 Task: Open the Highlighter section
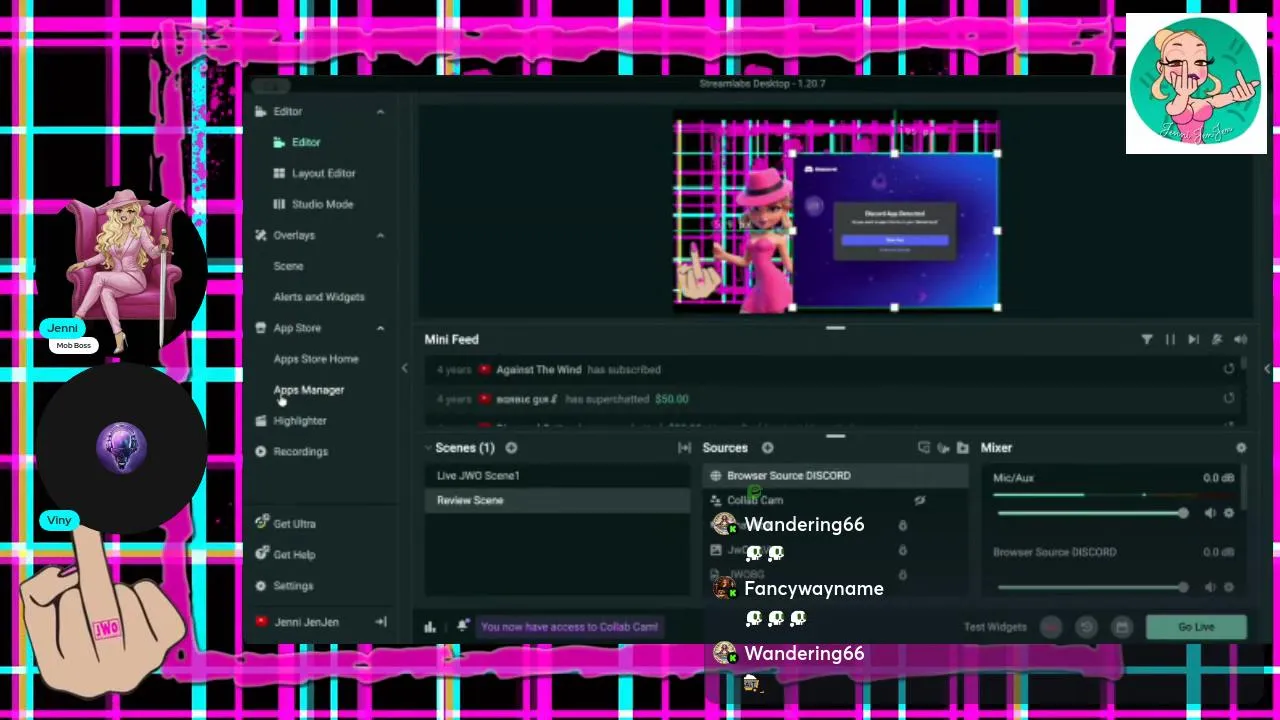(290, 421)
